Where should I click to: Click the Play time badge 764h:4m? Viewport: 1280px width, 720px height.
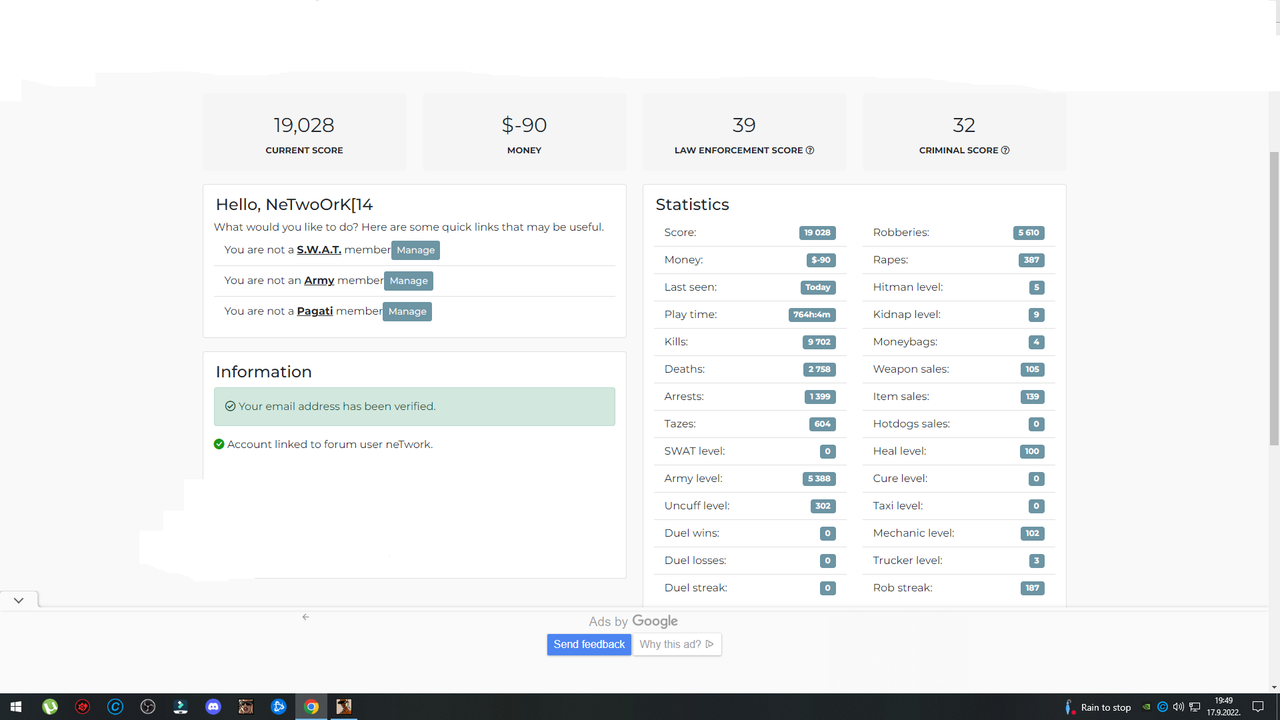coord(811,315)
